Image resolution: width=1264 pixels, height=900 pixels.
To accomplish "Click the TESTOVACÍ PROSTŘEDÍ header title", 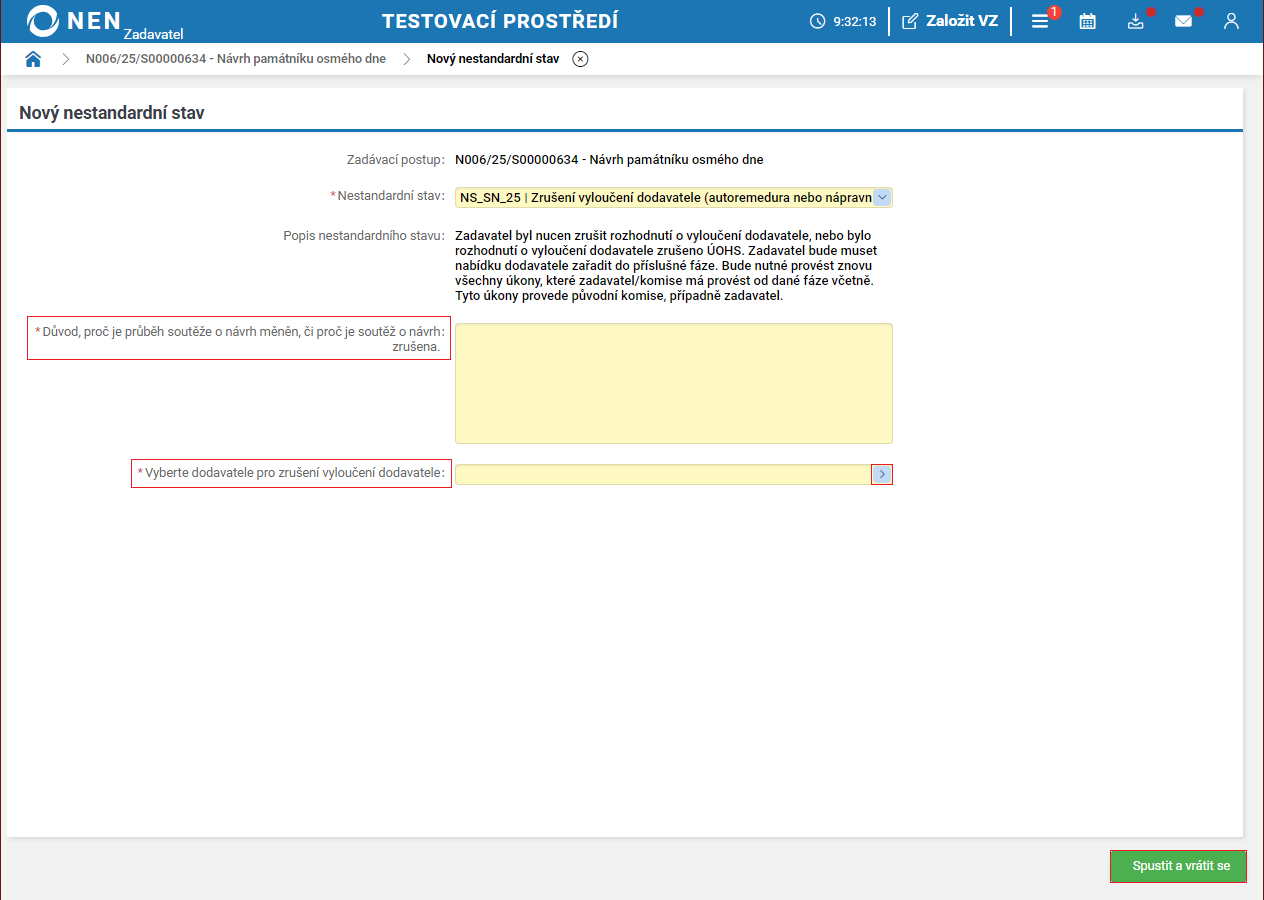I will click(x=500, y=21).
